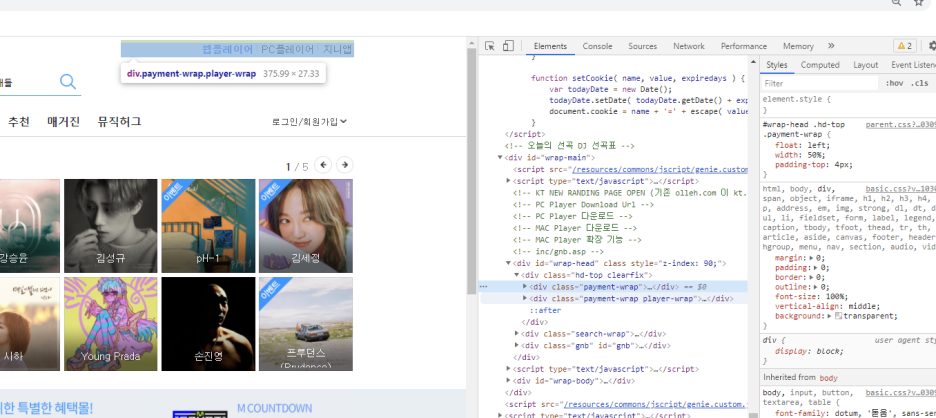Expand the search-wrap div node
The height and width of the screenshot is (418, 936).
(517, 334)
